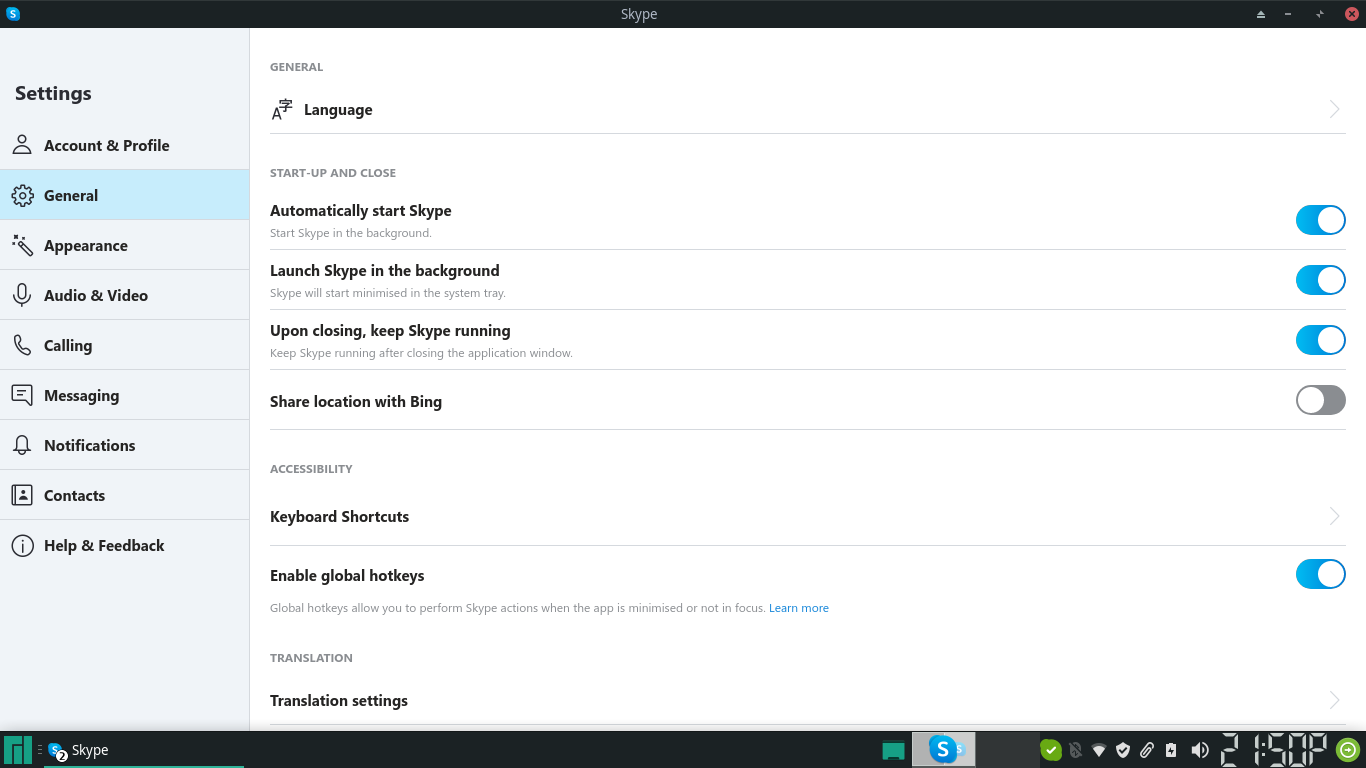Viewport: 1366px width, 768px height.
Task: Expand Translation settings chevron
Action: (x=1334, y=700)
